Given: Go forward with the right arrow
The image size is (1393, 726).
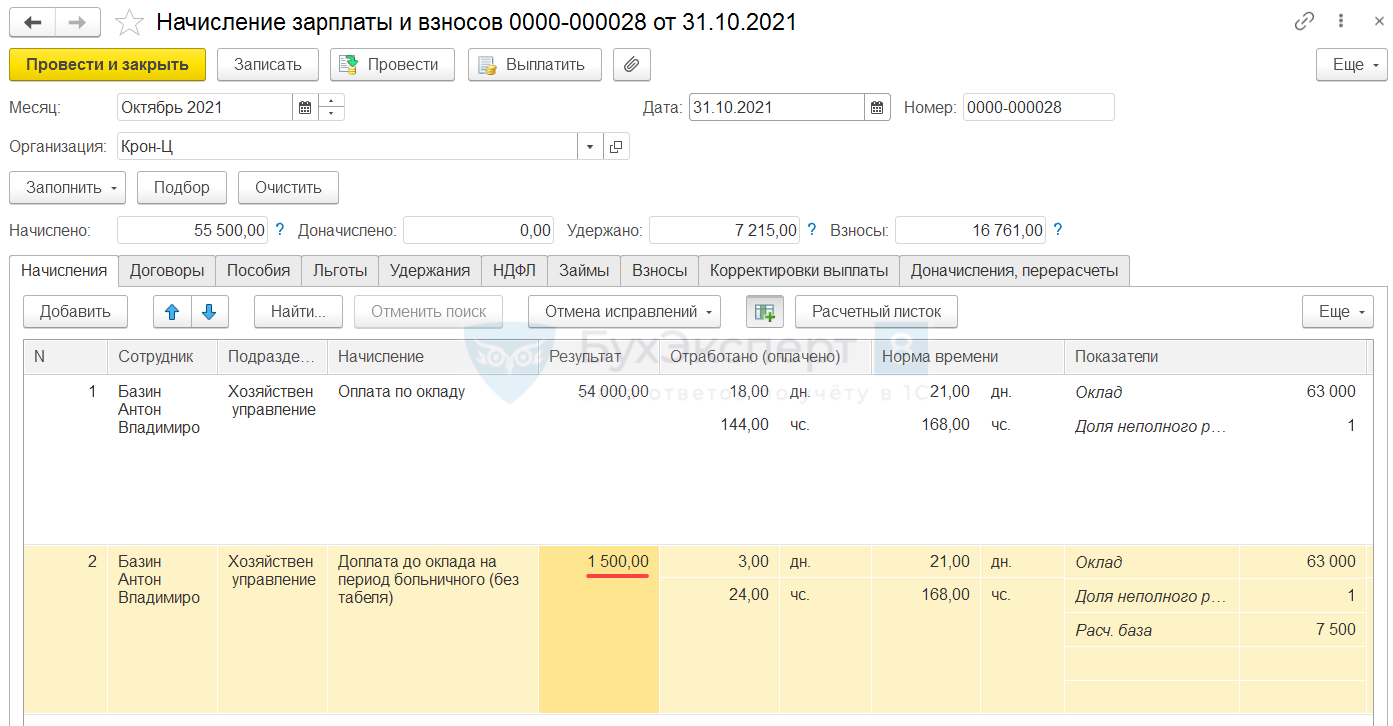Looking at the screenshot, I should (x=77, y=21).
